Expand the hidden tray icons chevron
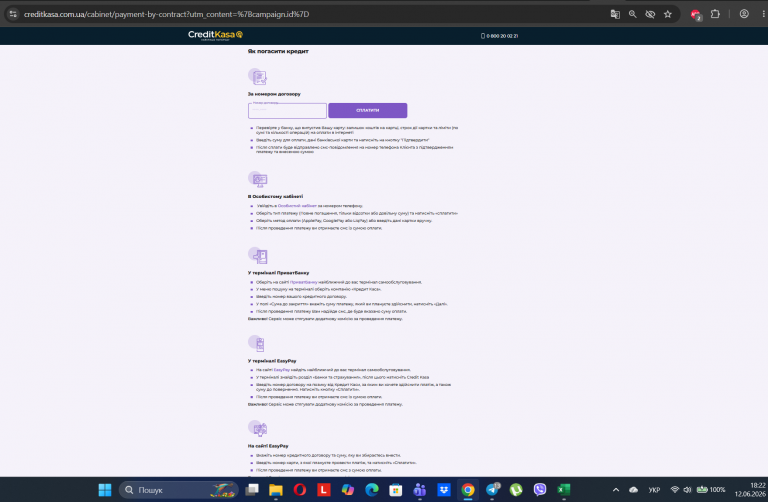The width and height of the screenshot is (768, 502). [x=616, y=490]
